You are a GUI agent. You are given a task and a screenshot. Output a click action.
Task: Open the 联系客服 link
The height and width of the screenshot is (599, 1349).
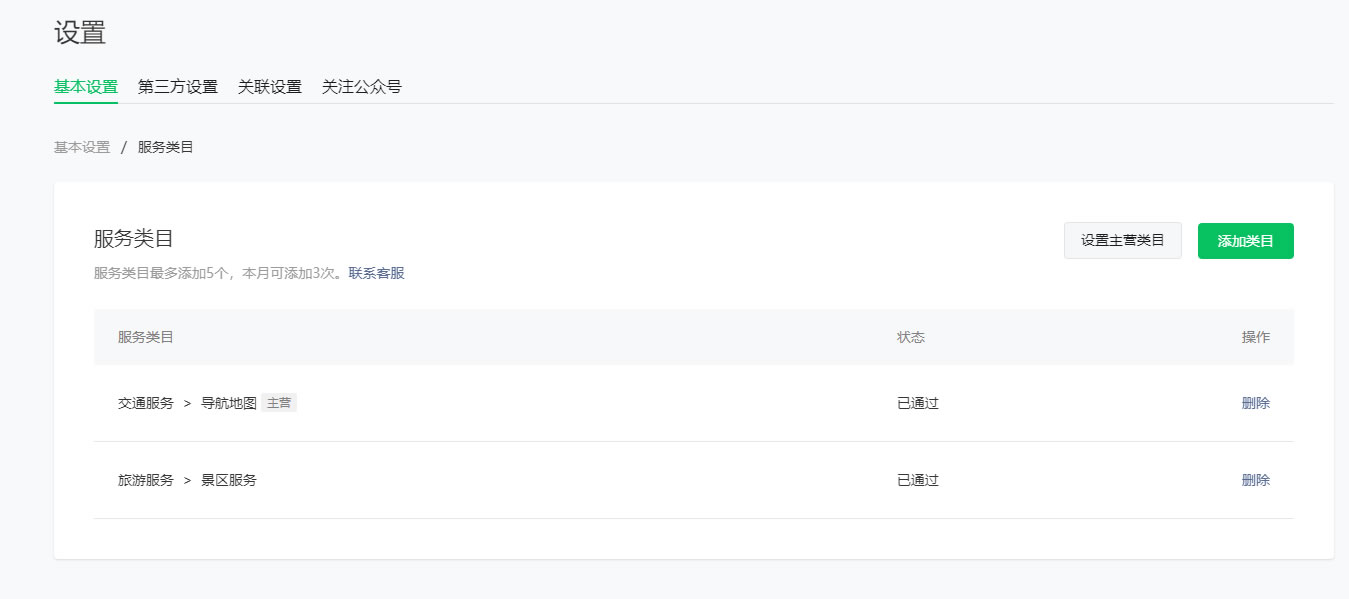(x=377, y=273)
